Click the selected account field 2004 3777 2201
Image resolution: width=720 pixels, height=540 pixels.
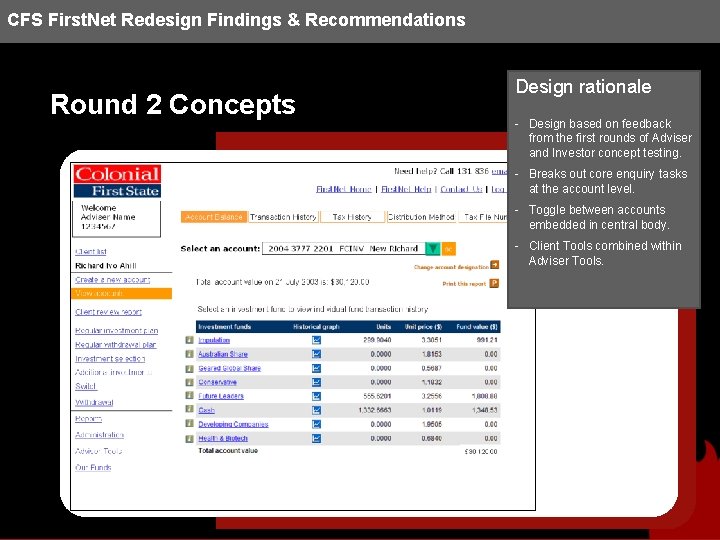pos(343,248)
